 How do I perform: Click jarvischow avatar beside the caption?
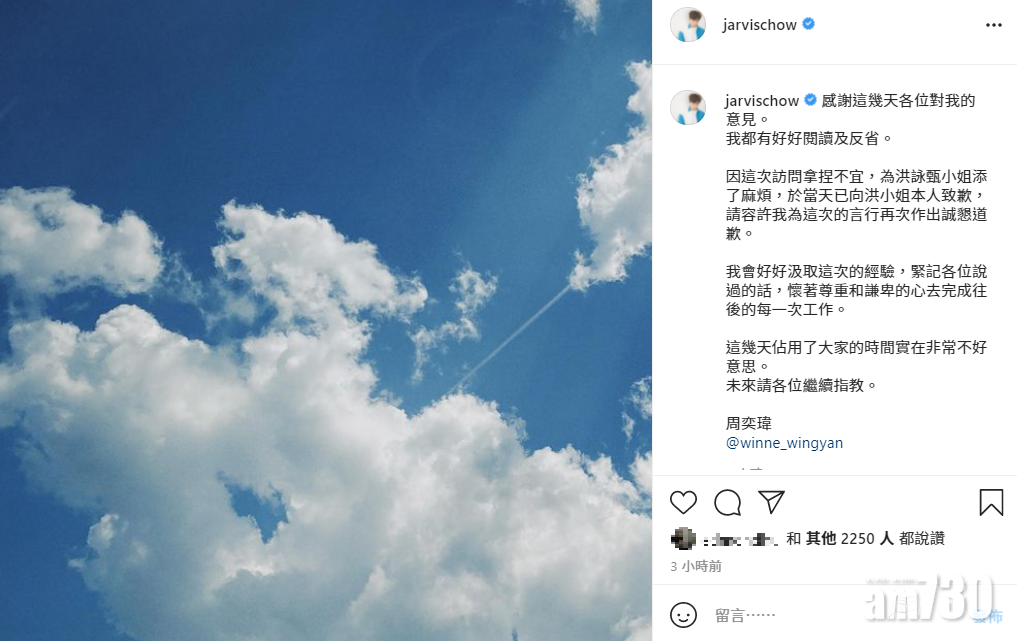click(688, 107)
